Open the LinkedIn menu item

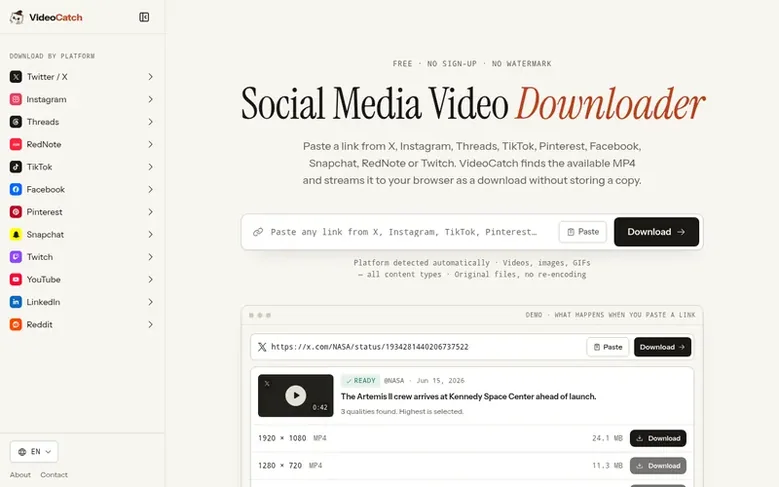pyautogui.click(x=82, y=302)
